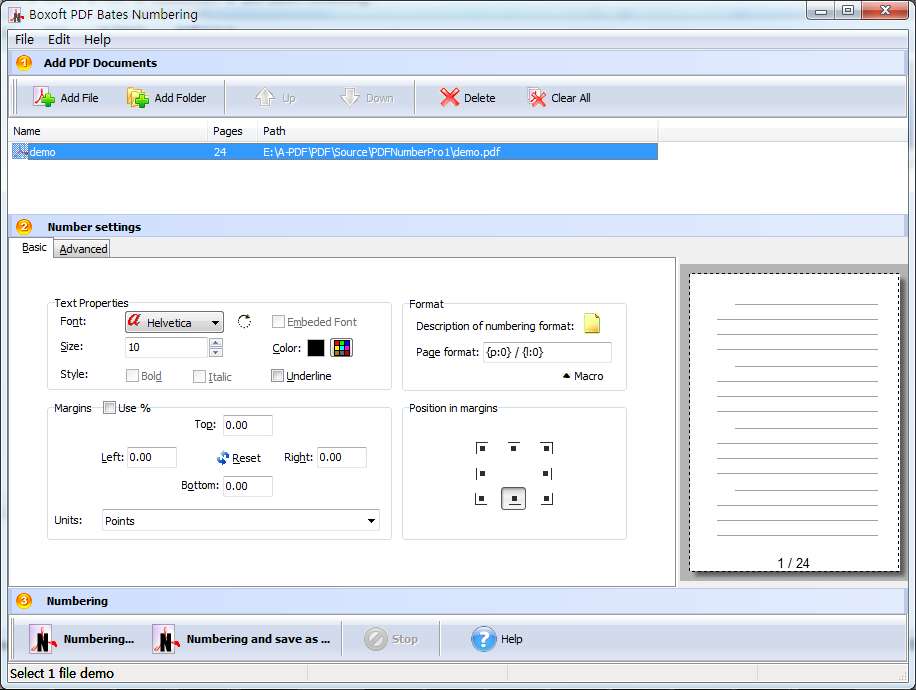Select middle-left position in margins
Screen dimensions: 916x690
[481, 474]
